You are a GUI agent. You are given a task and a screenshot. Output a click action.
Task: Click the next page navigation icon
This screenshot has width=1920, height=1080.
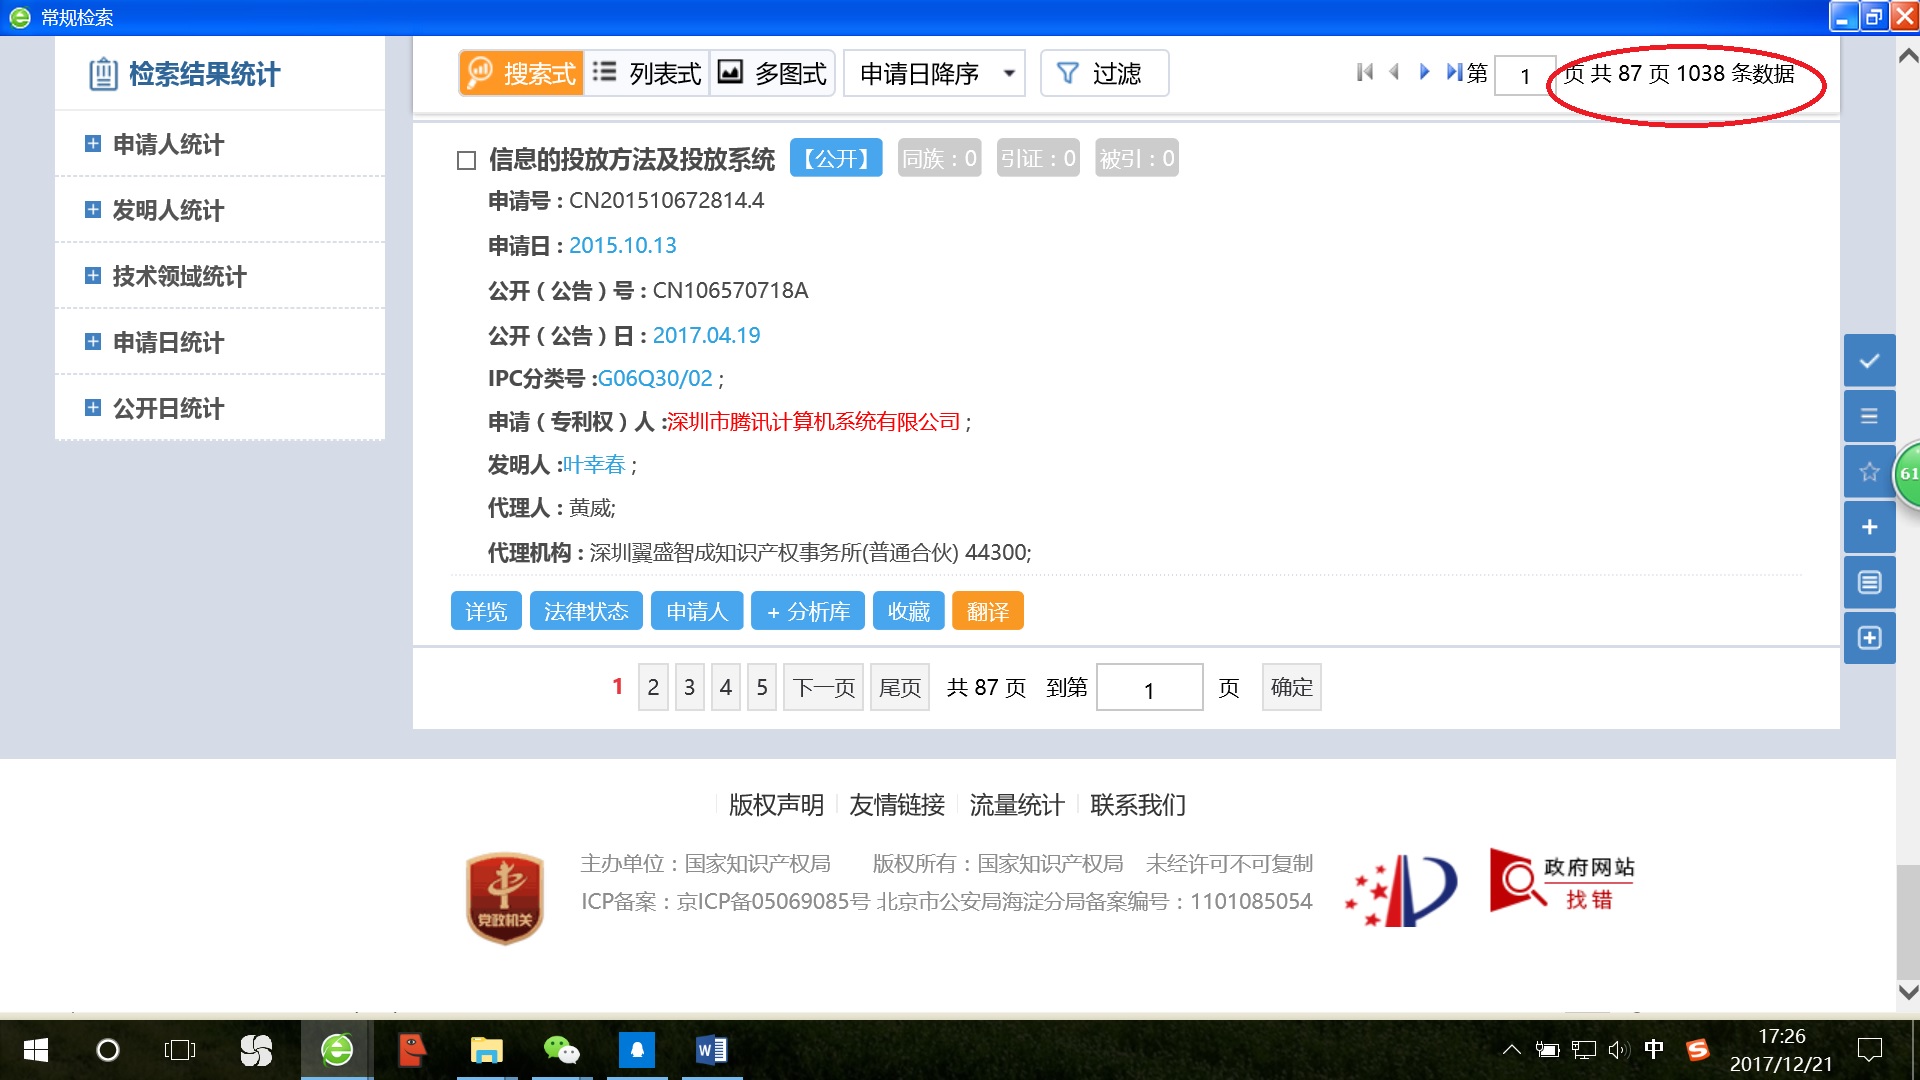[x=1424, y=73]
